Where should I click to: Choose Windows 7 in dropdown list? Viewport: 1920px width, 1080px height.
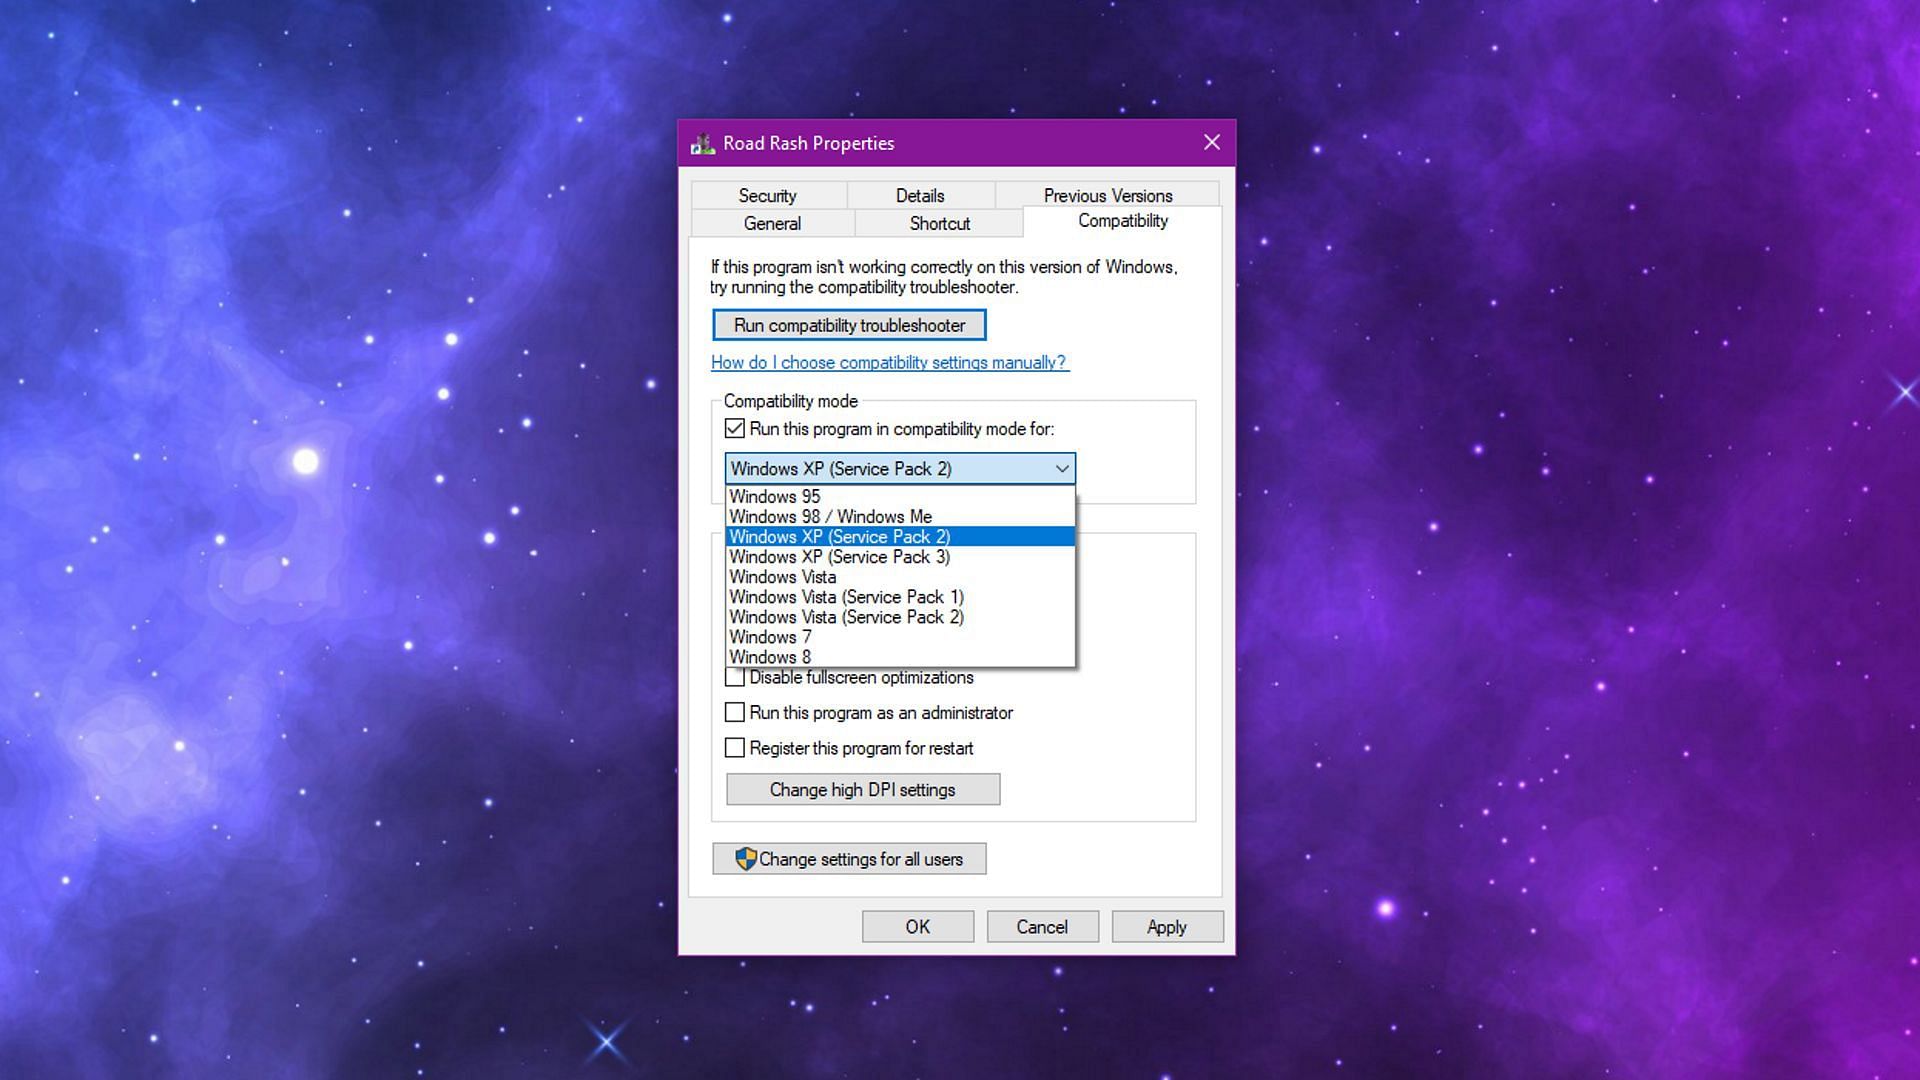(x=770, y=637)
